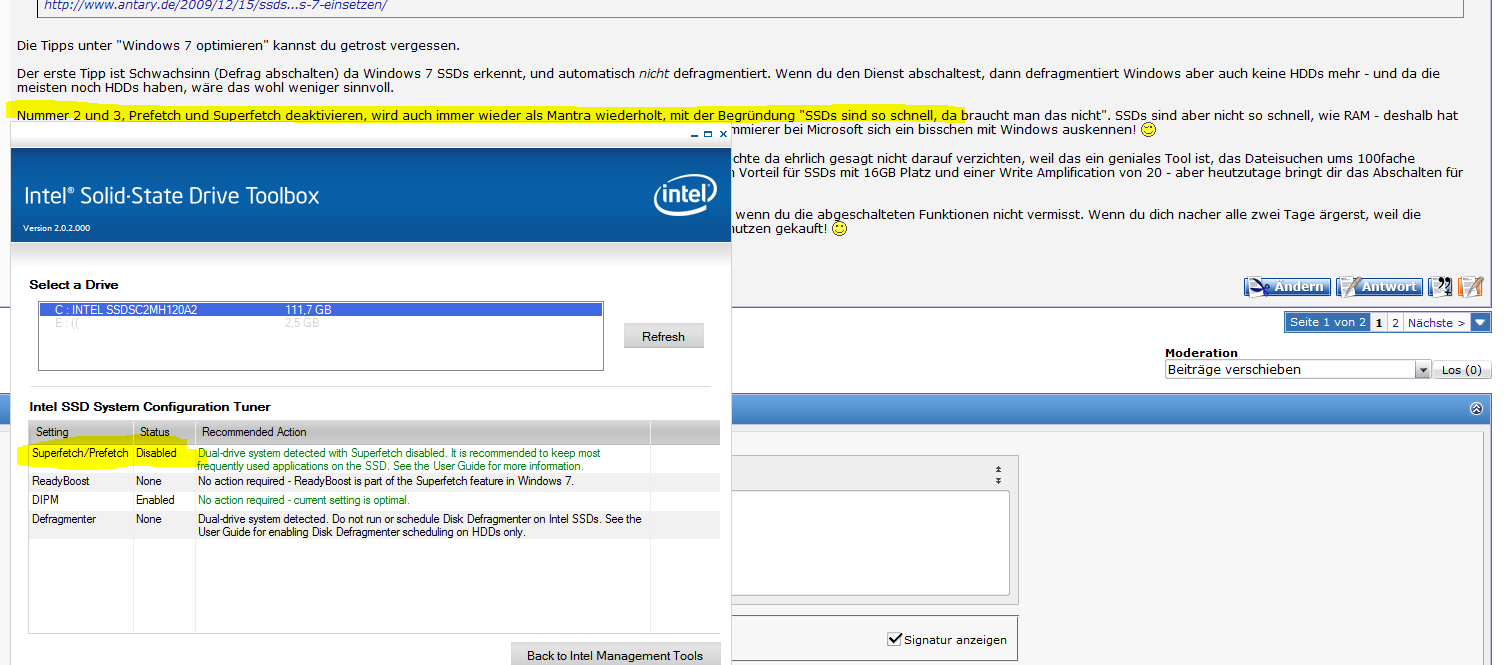Select the DIPM setting row
Screen dimensions: 1505x665
tap(374, 500)
